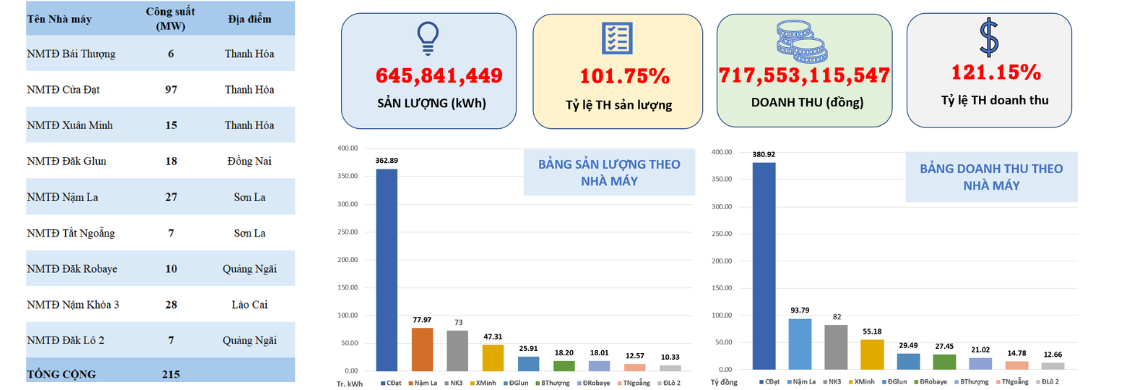Select the 717,553,115,547 revenue value
This screenshot has height=390, width=1130.
coord(804,75)
